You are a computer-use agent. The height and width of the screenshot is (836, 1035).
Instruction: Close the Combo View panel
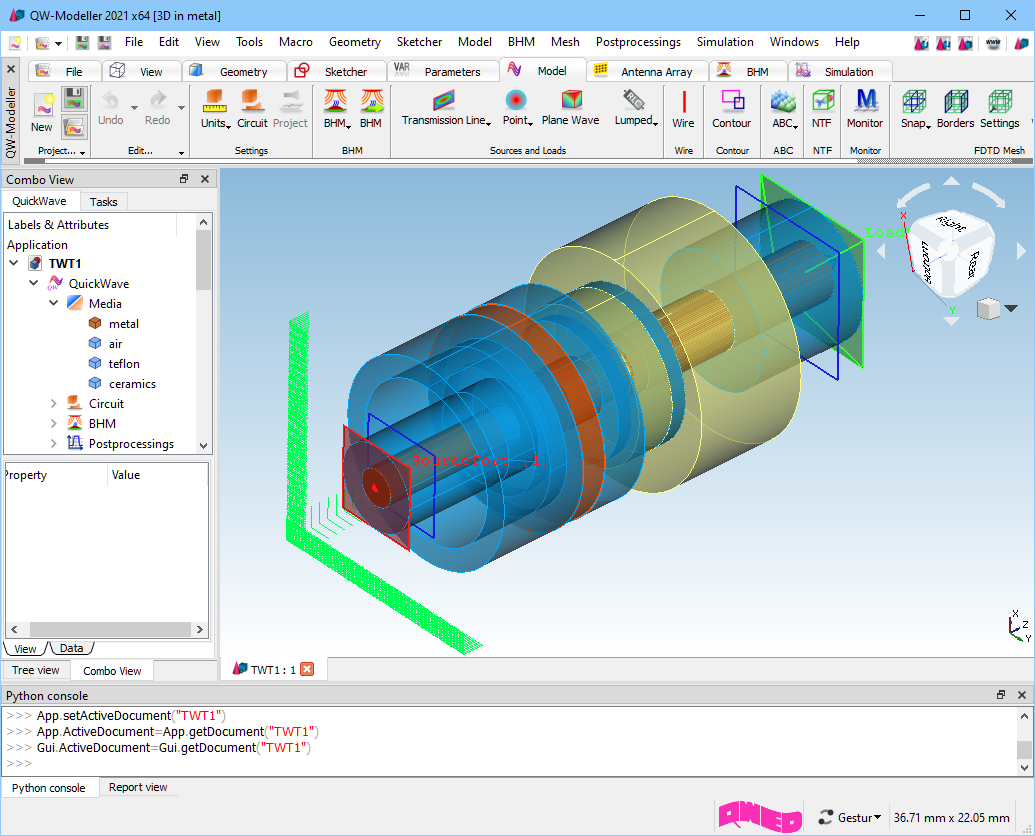point(205,179)
